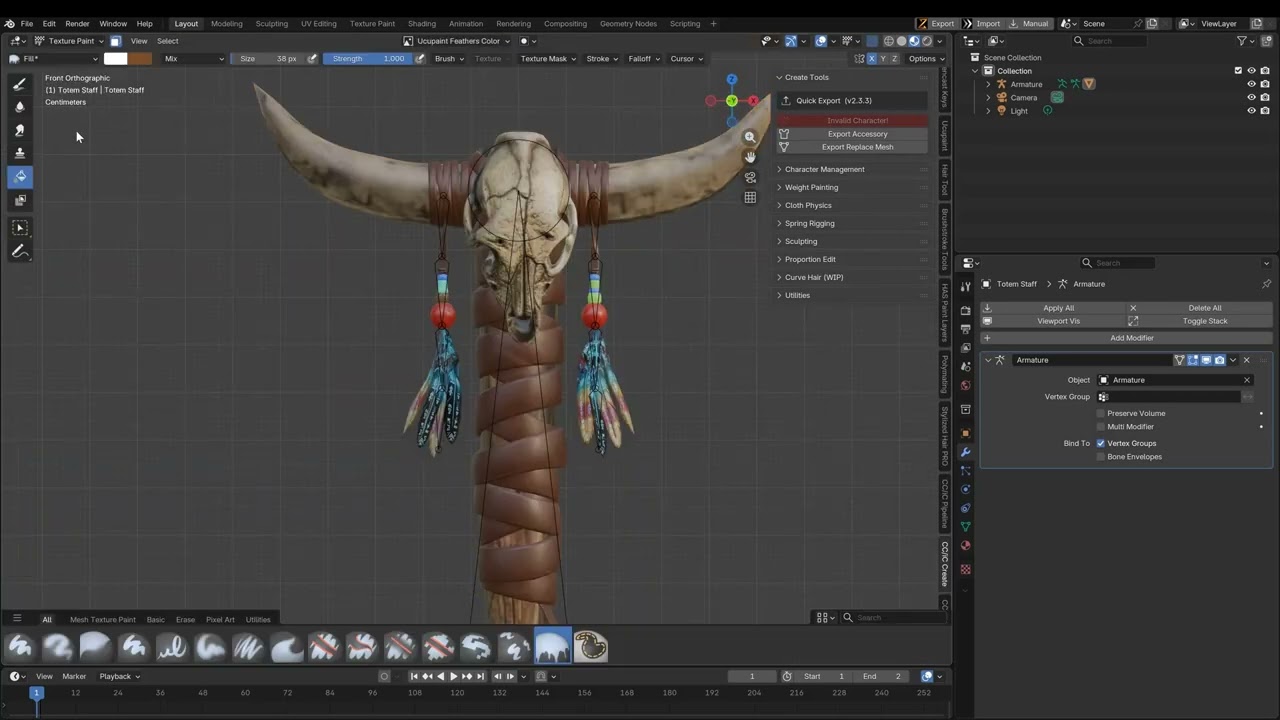Open the Mix blend mode dropdown
Viewport: 1280px width, 720px height.
pos(194,59)
